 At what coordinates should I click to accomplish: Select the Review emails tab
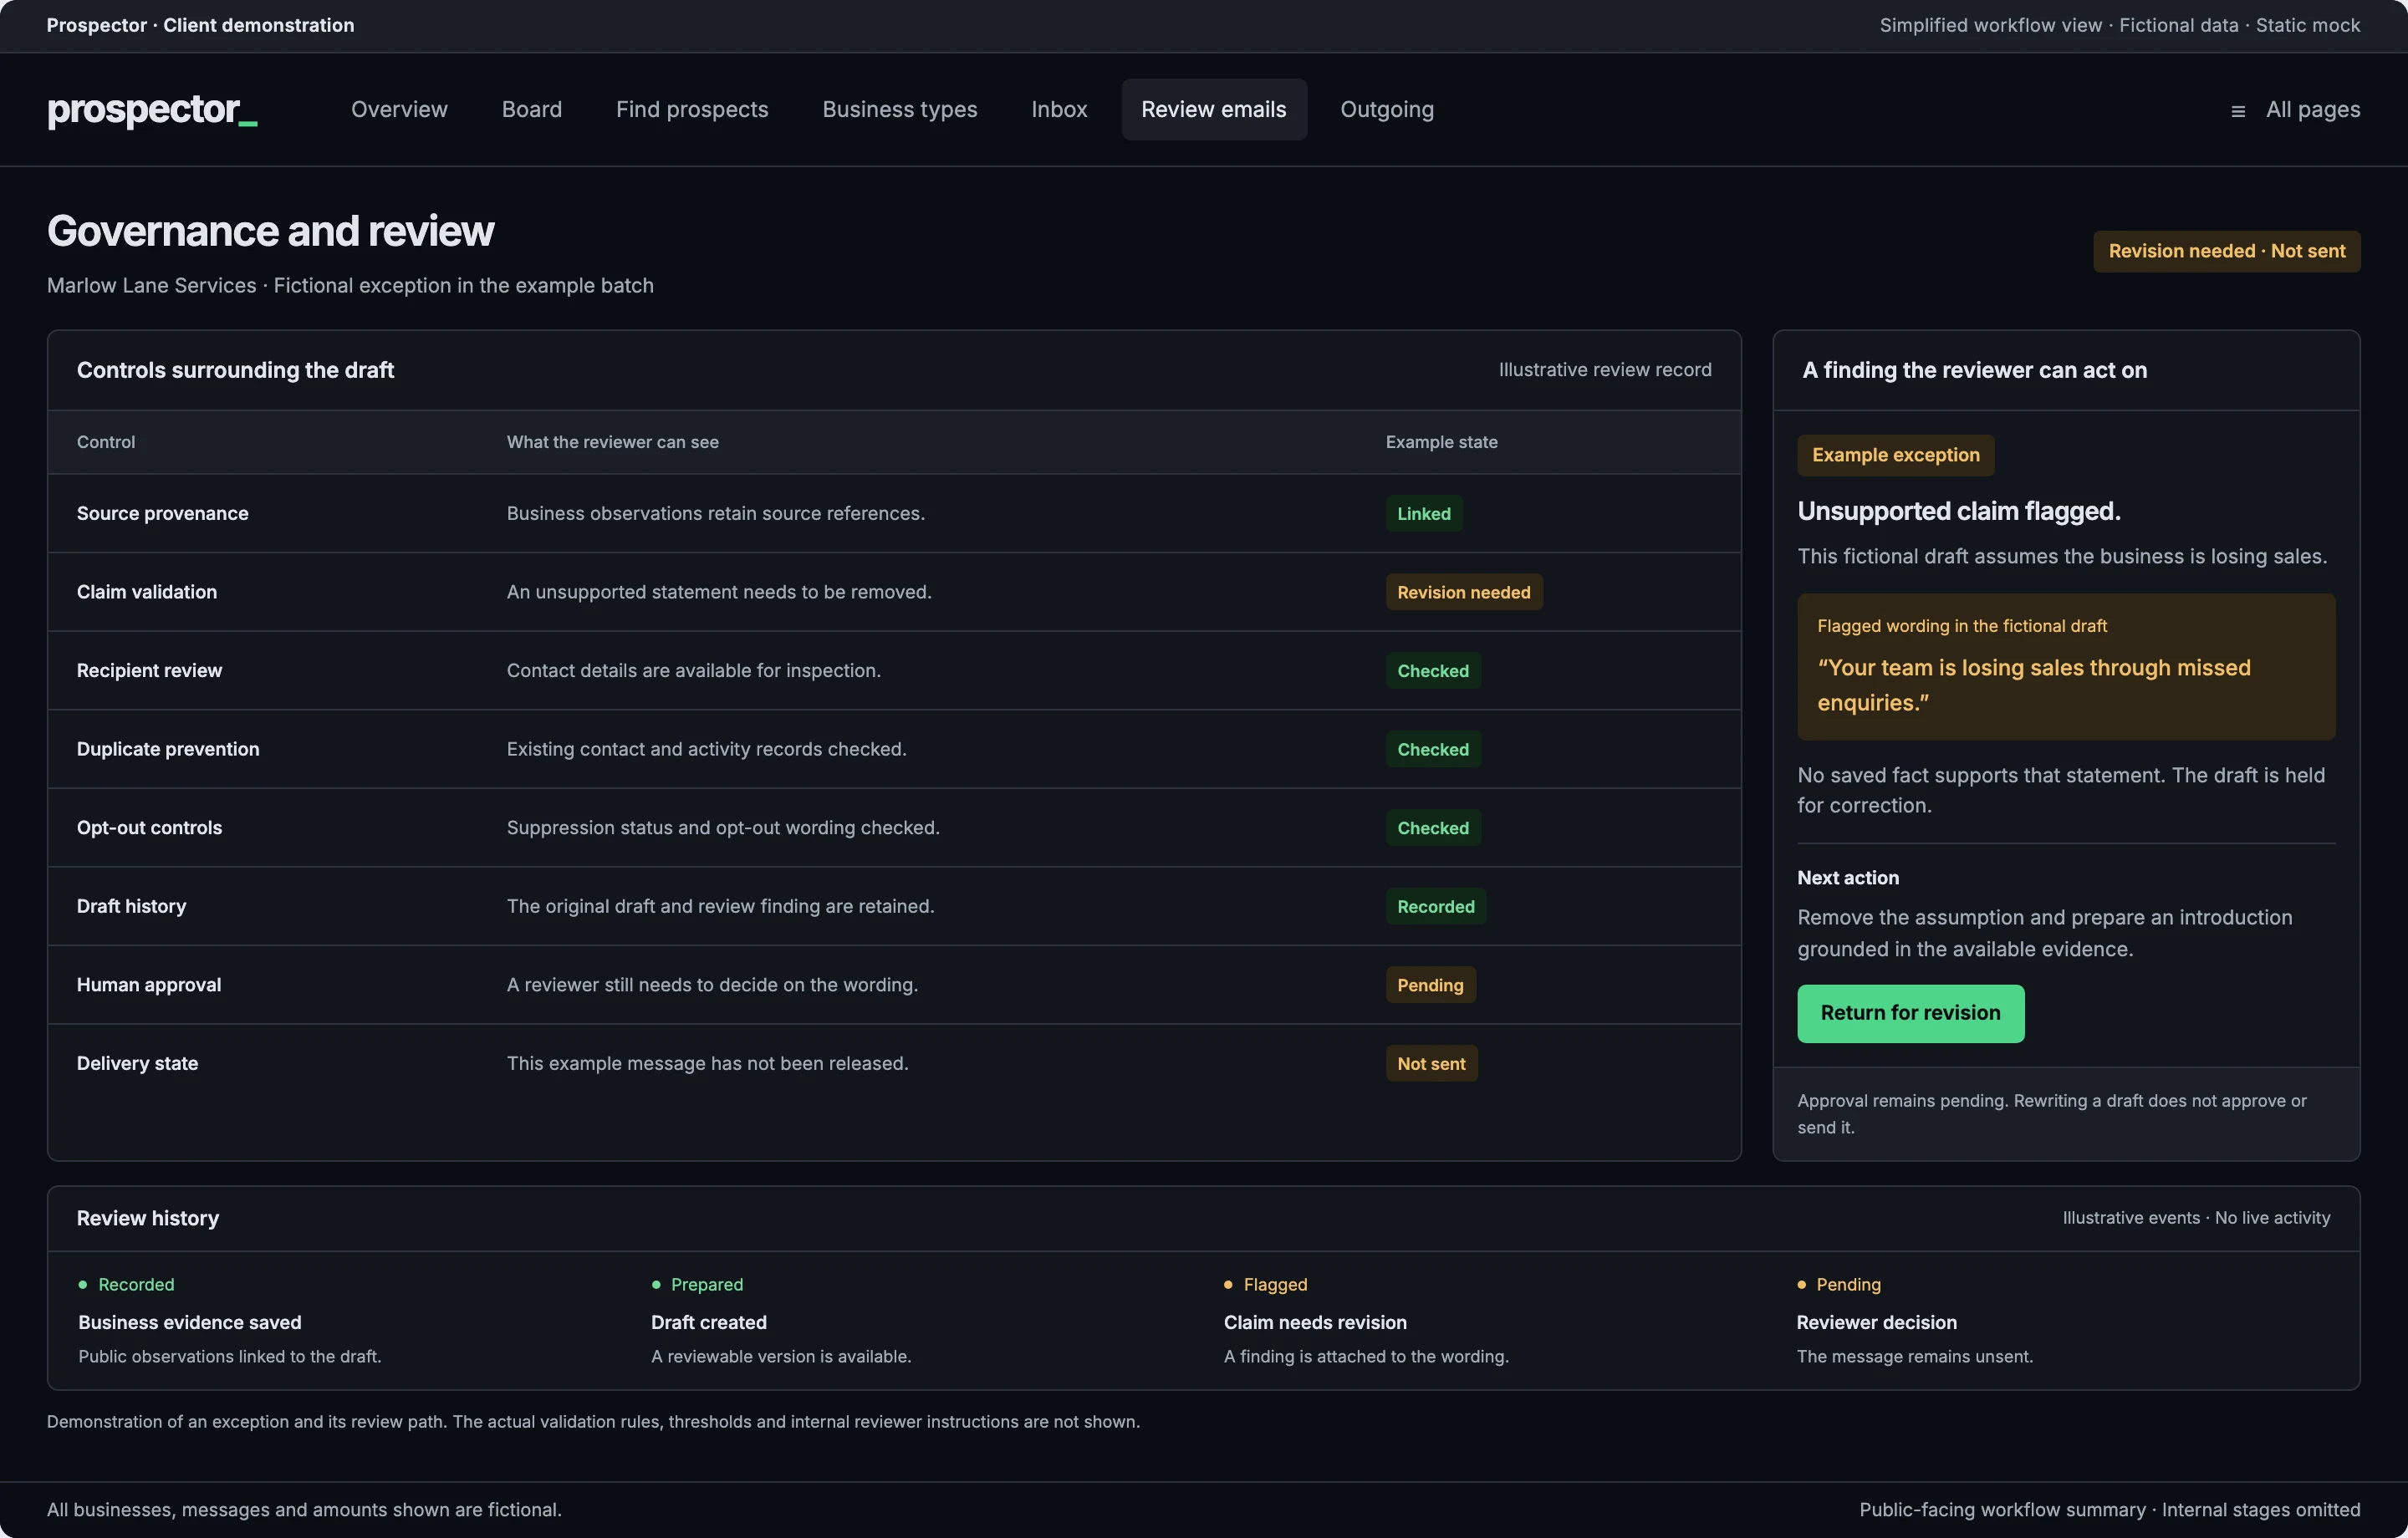(1213, 109)
